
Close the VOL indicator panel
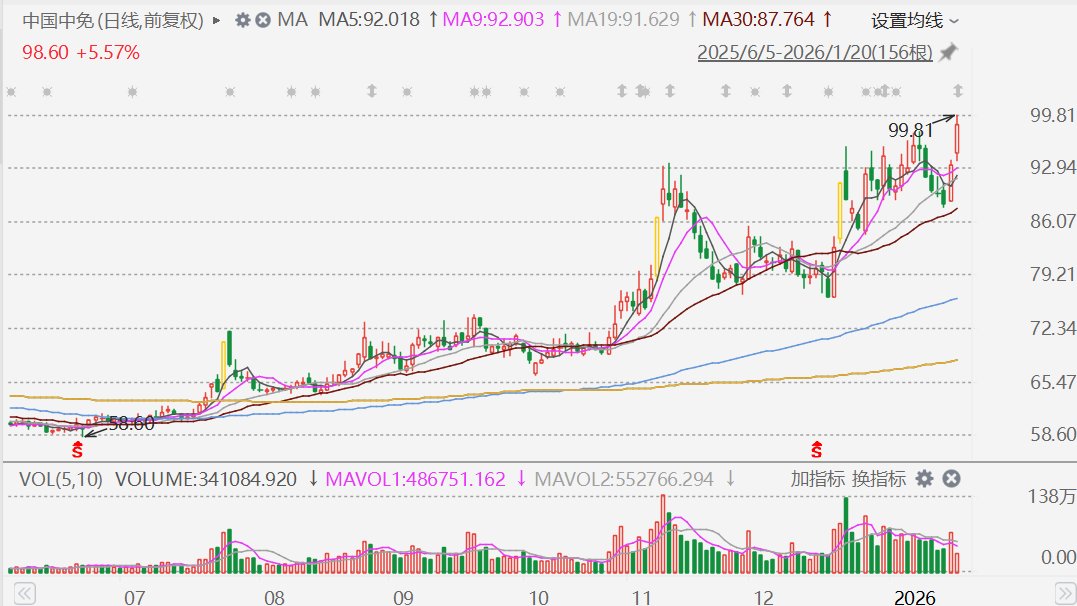coord(951,479)
